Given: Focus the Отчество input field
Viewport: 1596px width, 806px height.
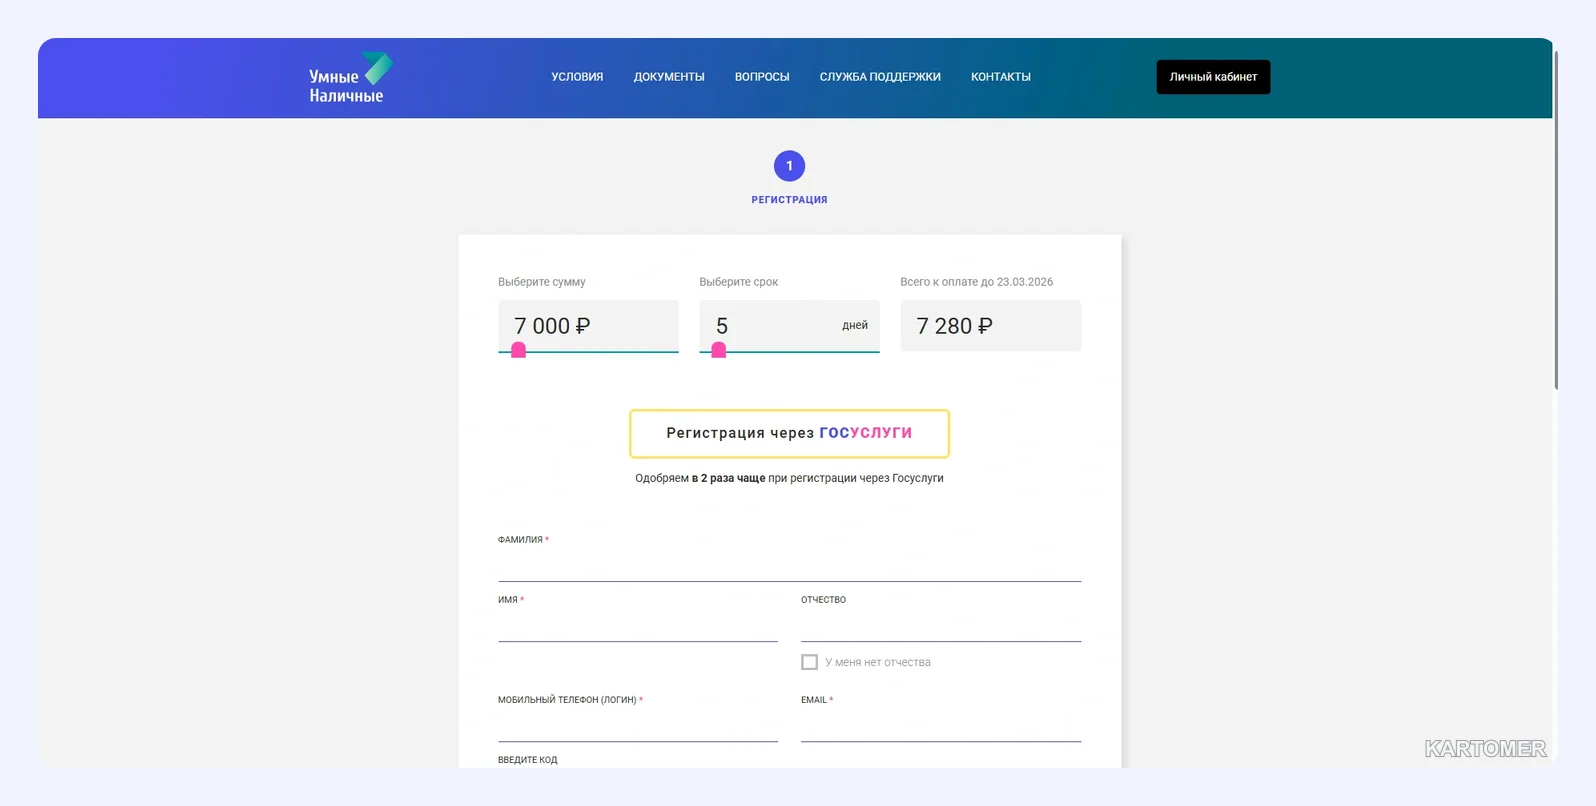Looking at the screenshot, I should point(941,625).
